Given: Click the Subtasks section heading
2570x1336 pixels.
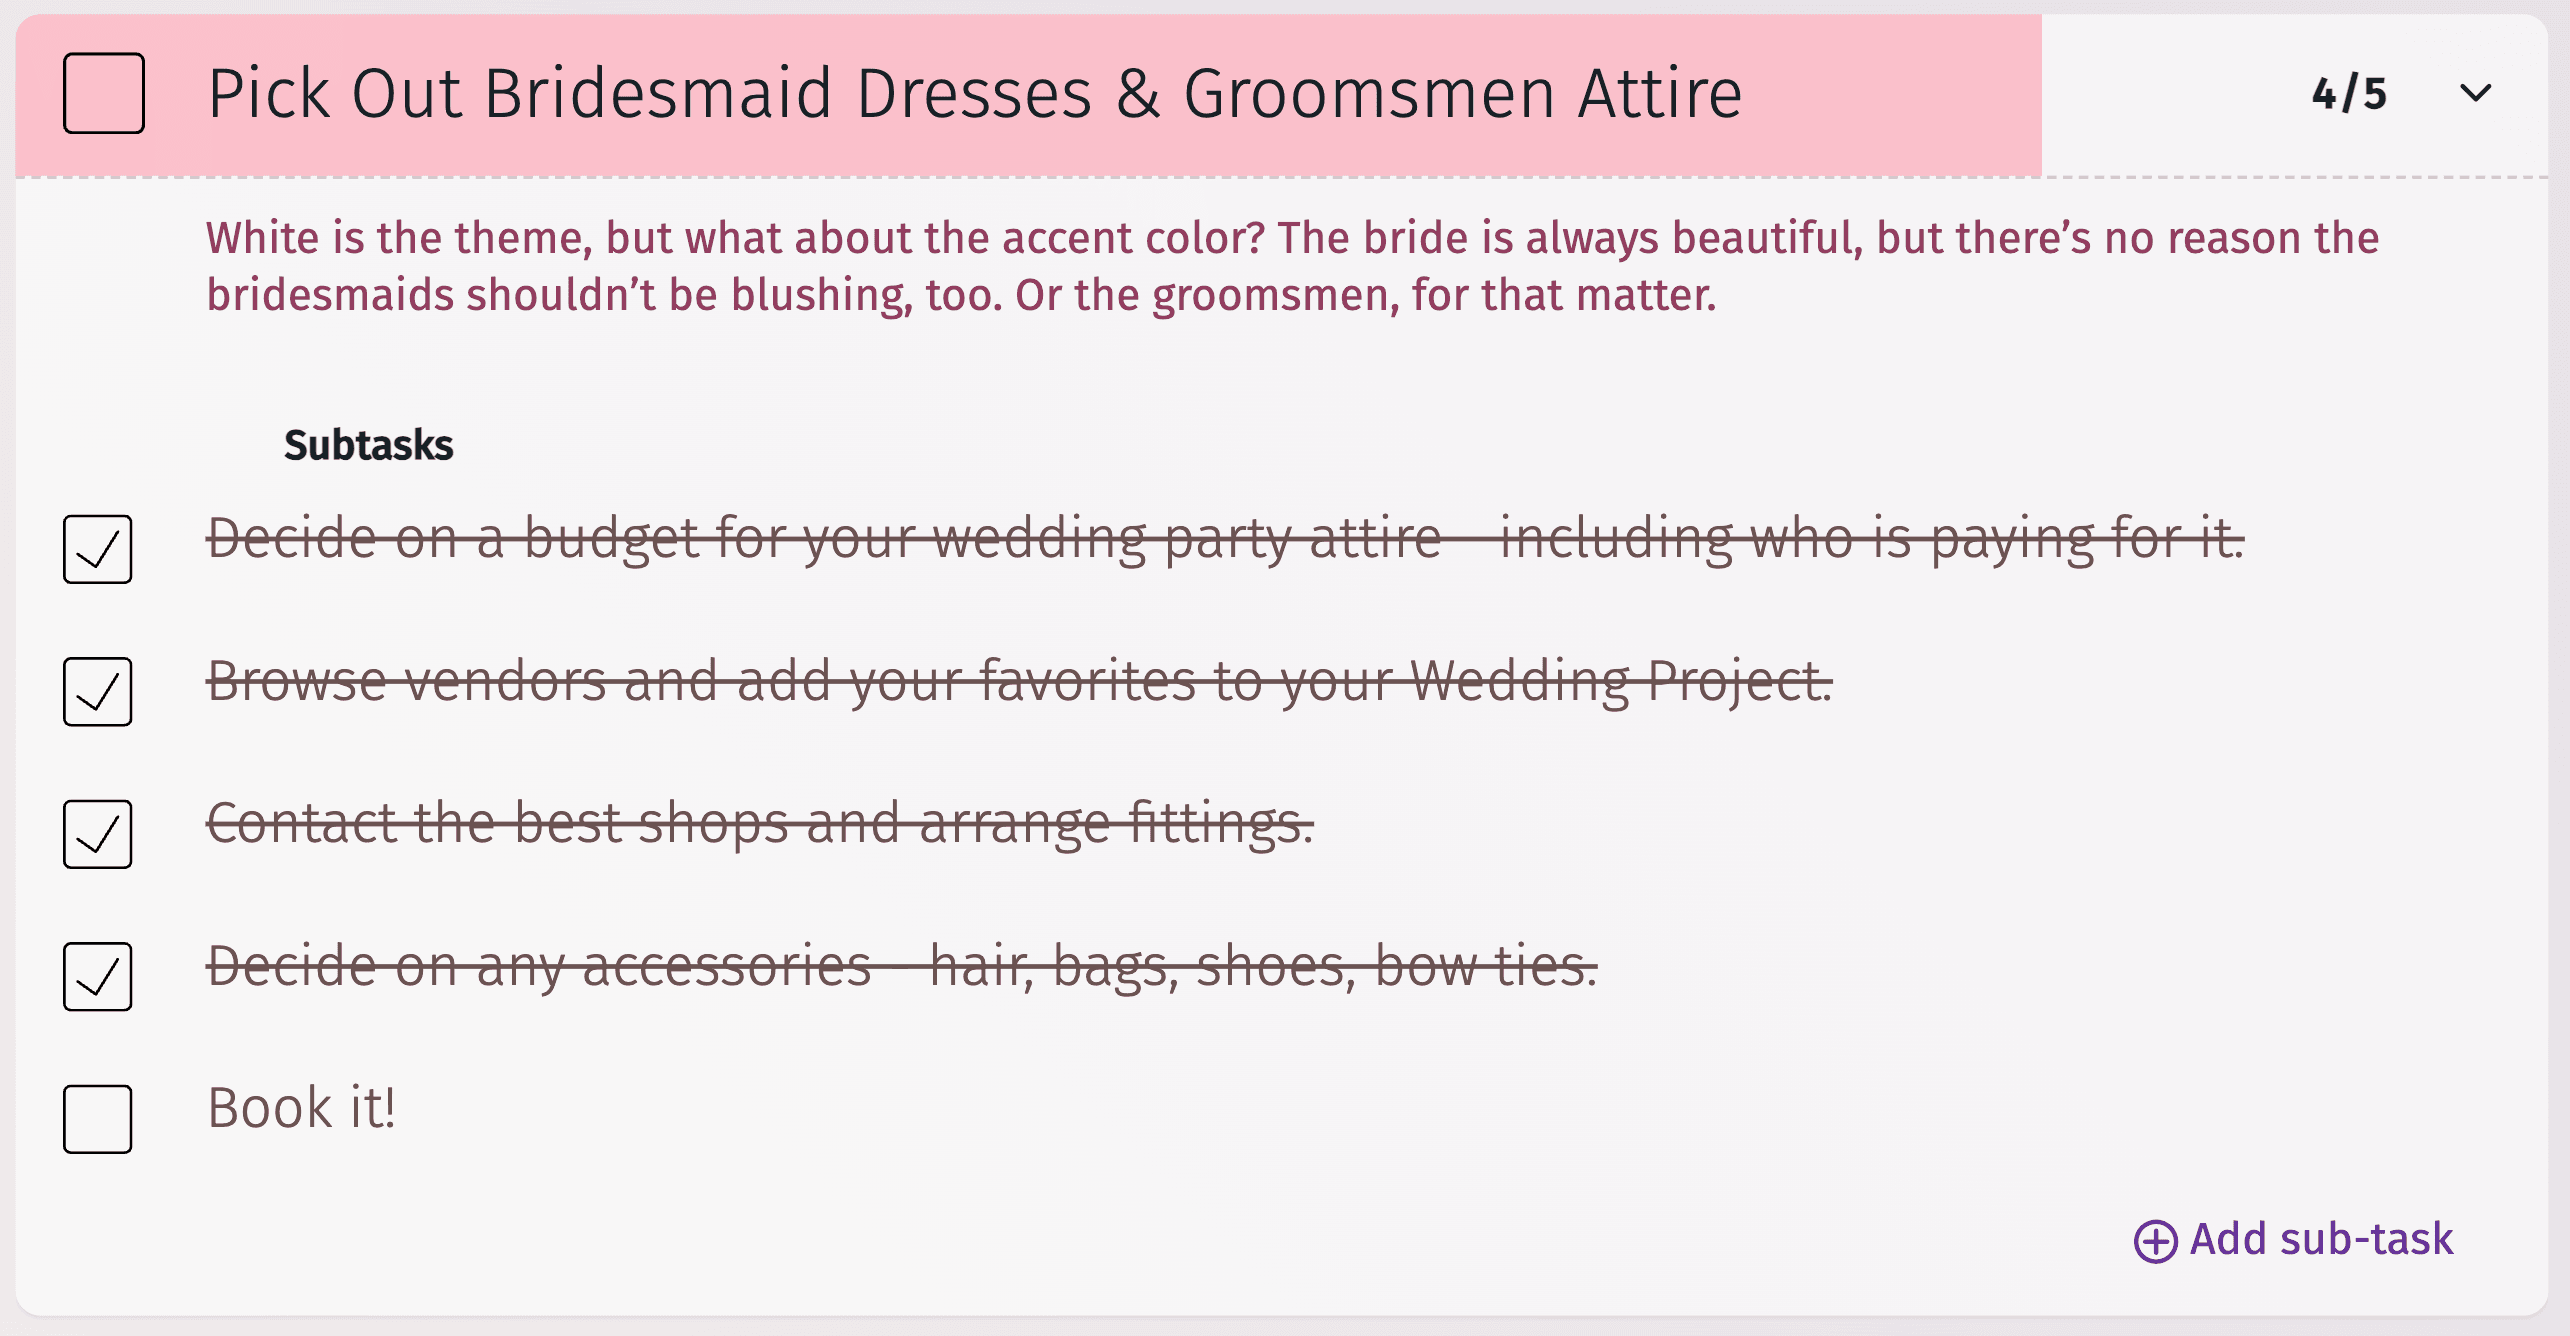Looking at the screenshot, I should tap(368, 445).
